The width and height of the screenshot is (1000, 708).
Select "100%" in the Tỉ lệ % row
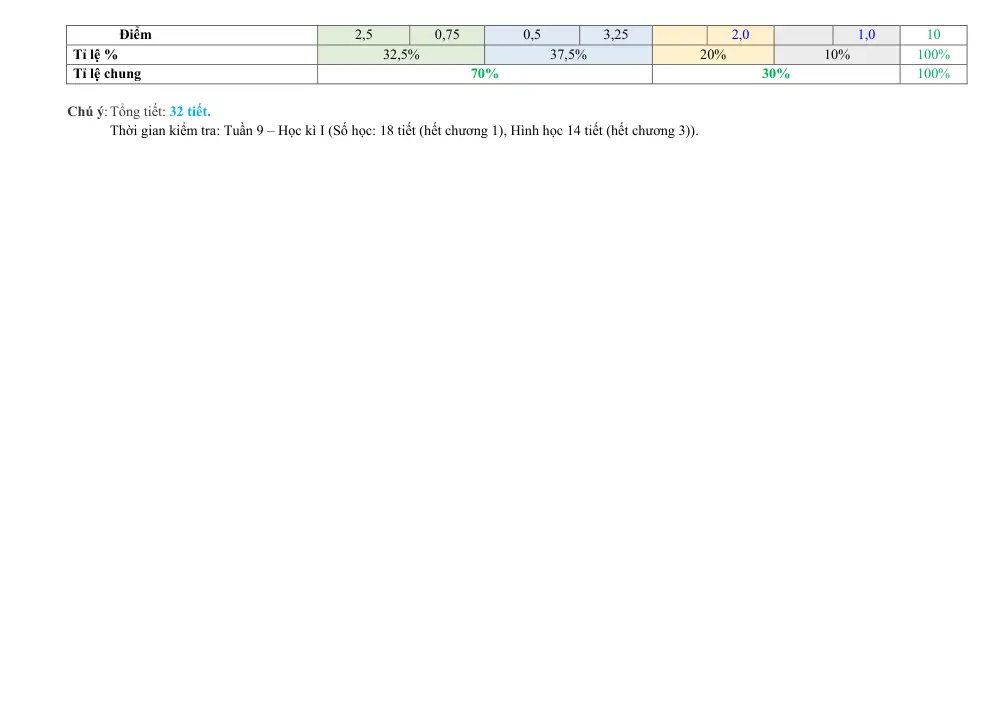coord(934,55)
